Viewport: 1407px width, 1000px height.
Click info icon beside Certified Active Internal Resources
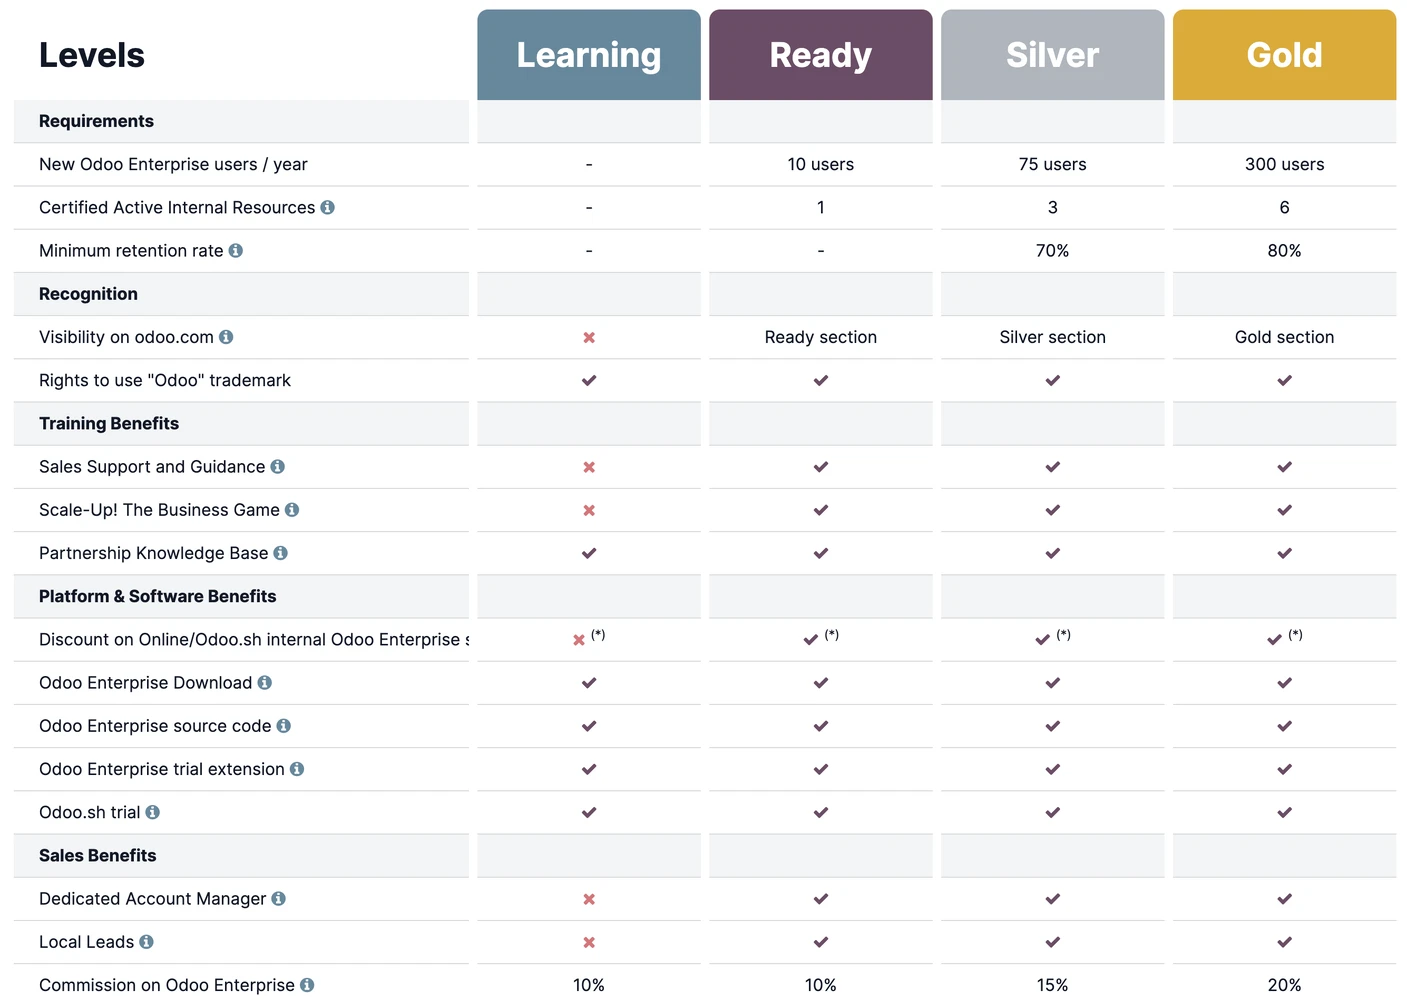(327, 207)
